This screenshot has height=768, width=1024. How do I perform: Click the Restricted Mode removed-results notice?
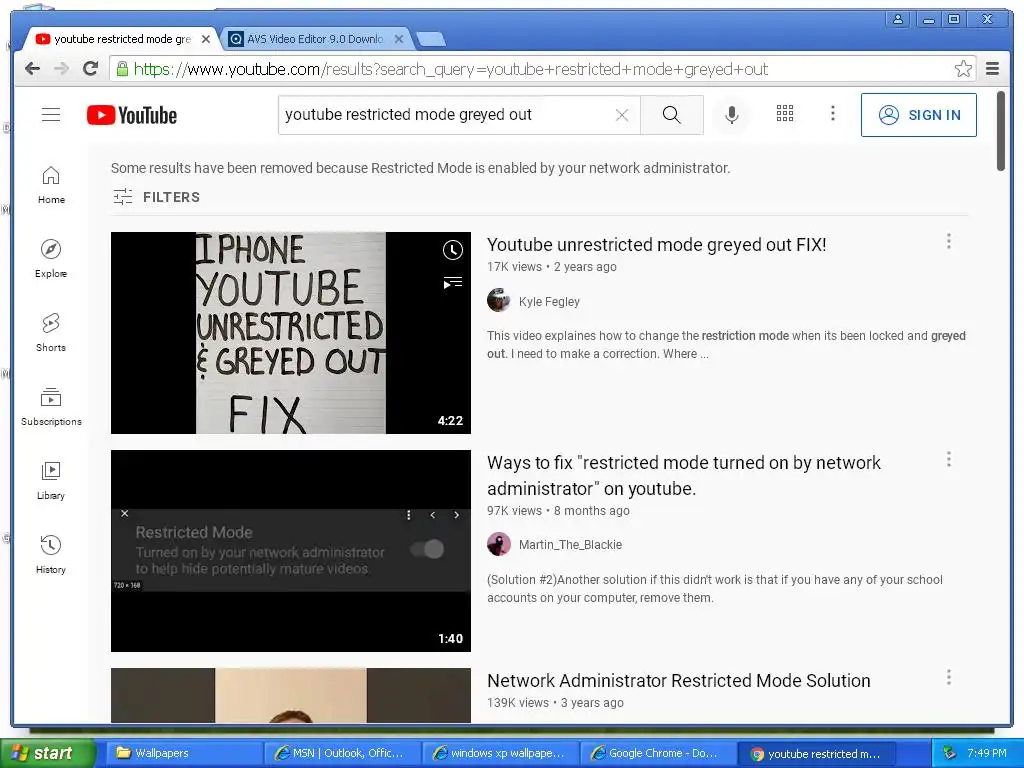(x=421, y=168)
